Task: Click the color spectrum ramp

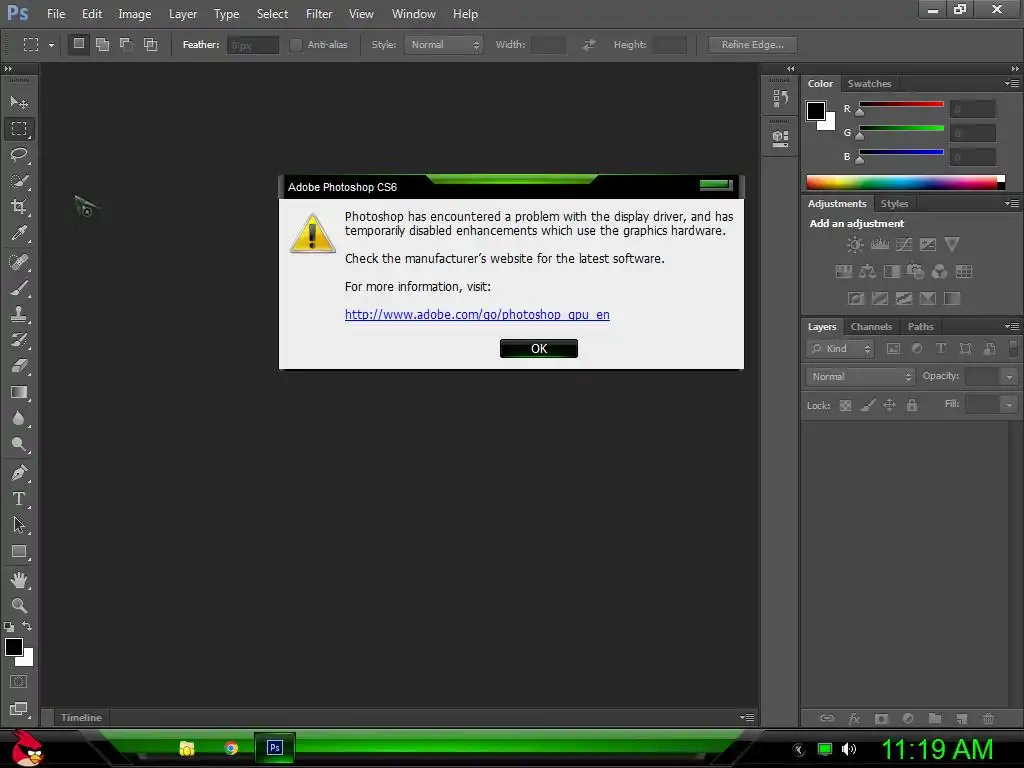Action: tap(905, 182)
